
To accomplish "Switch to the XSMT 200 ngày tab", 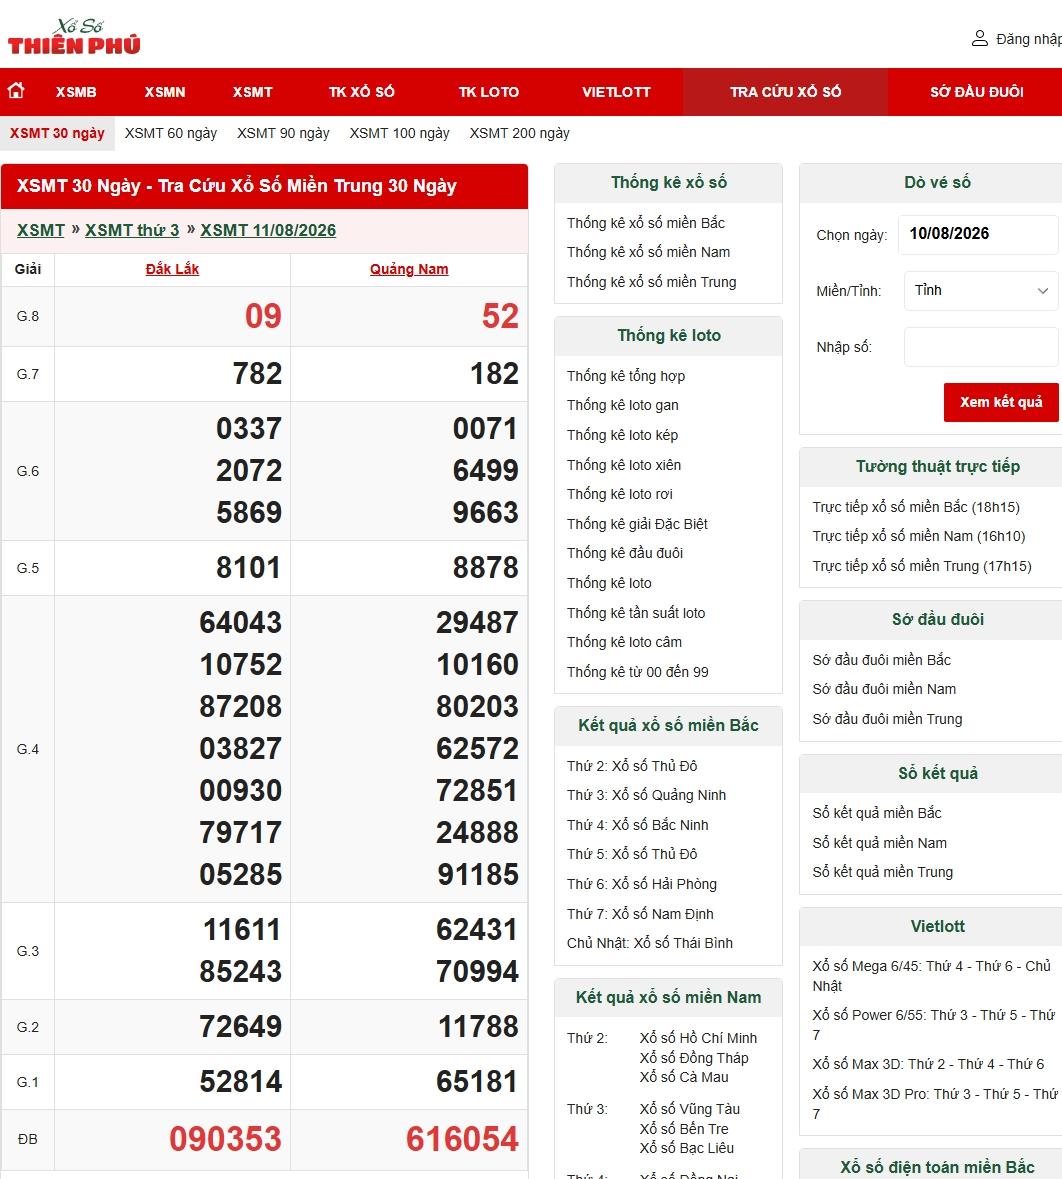I will (520, 133).
